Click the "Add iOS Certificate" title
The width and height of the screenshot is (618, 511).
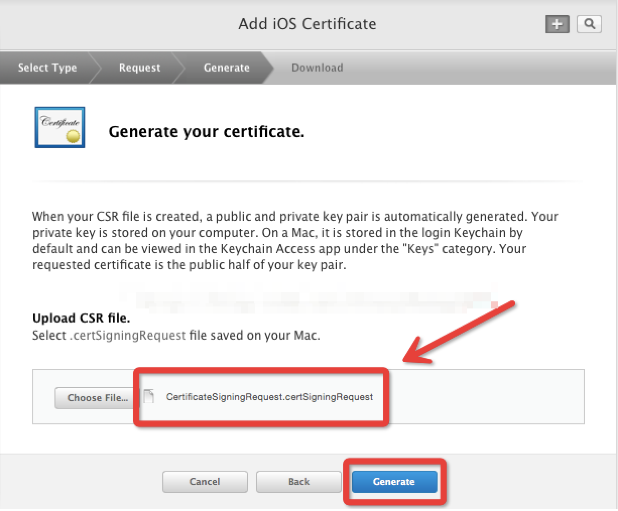click(x=307, y=24)
